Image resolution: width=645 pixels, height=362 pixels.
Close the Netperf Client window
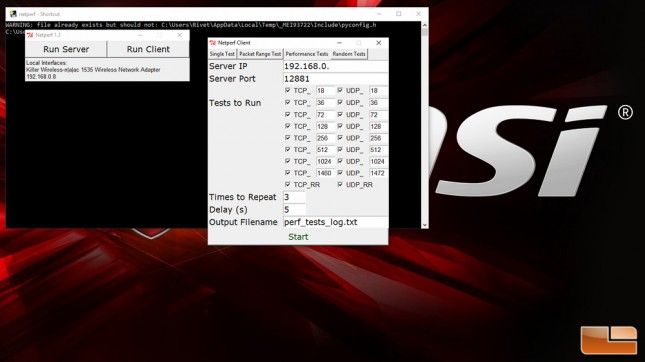(x=378, y=43)
